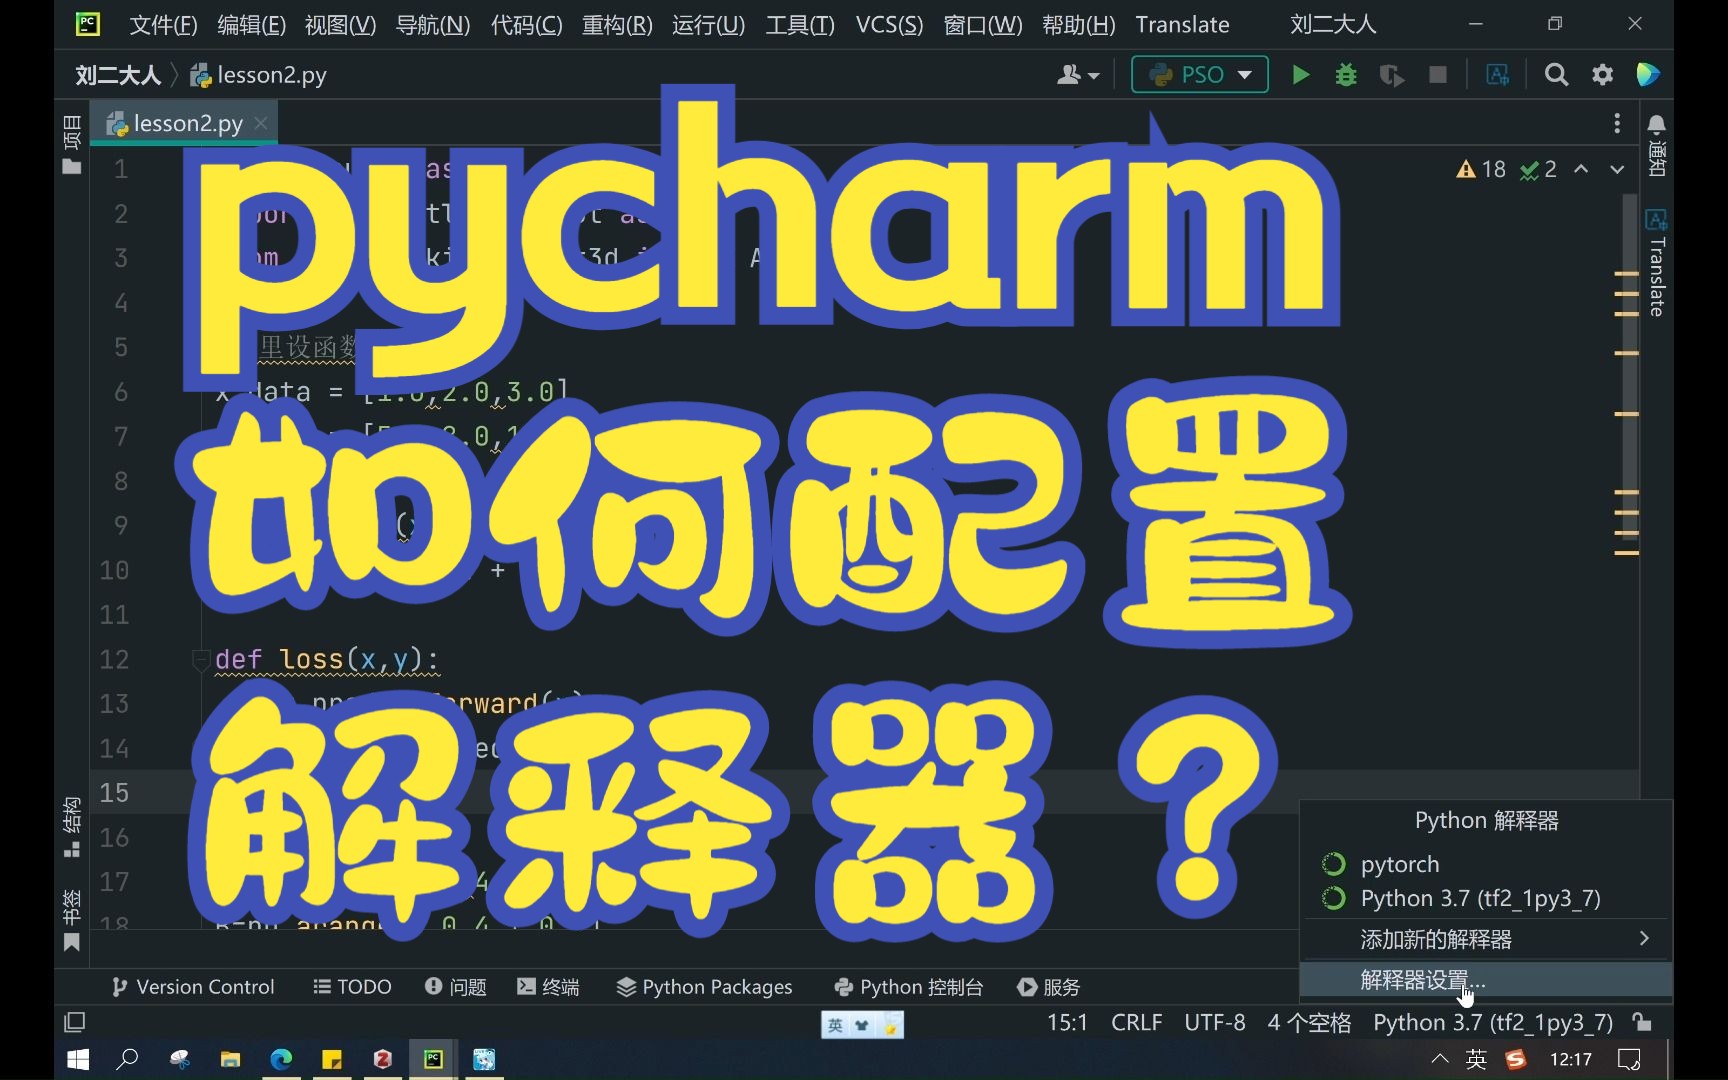Screen dimensions: 1728x1080
Task: Launch Microsoft Edge from the taskbar
Action: click(281, 1059)
